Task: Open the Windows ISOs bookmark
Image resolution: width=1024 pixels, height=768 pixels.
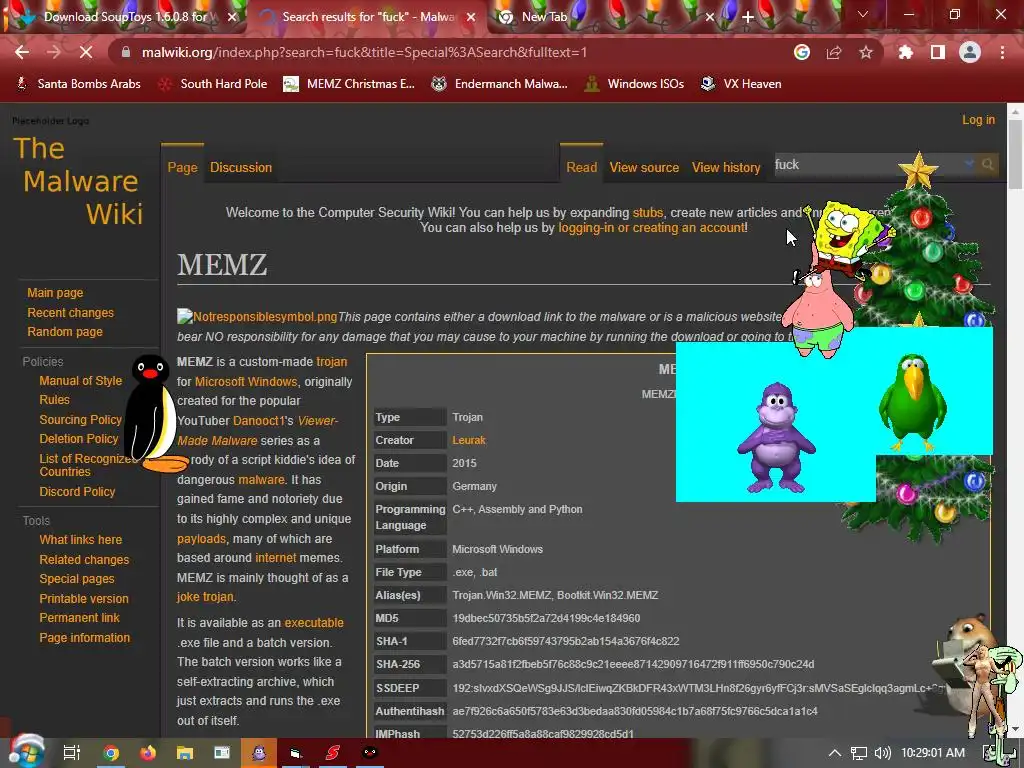Action: tap(635, 84)
